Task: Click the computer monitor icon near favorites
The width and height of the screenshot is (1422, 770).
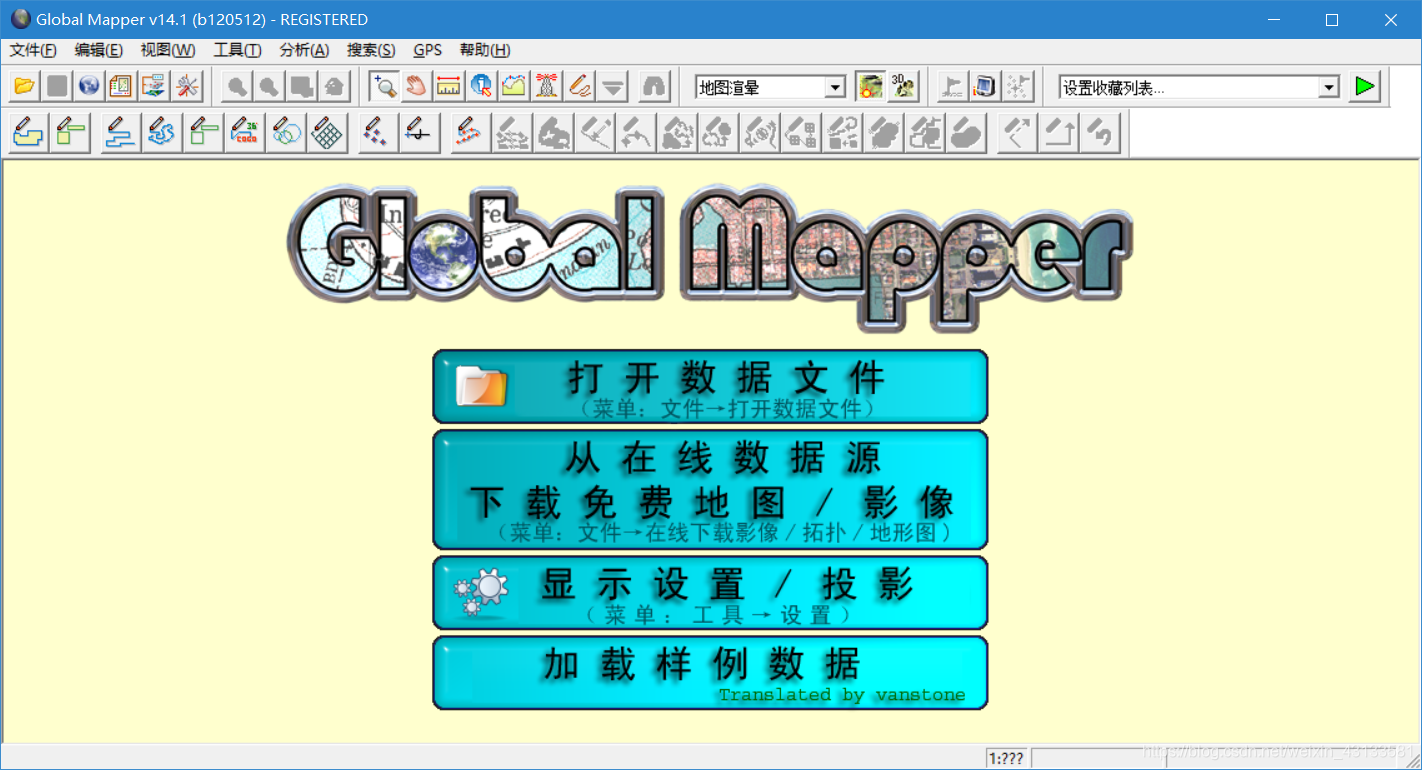Action: point(985,86)
